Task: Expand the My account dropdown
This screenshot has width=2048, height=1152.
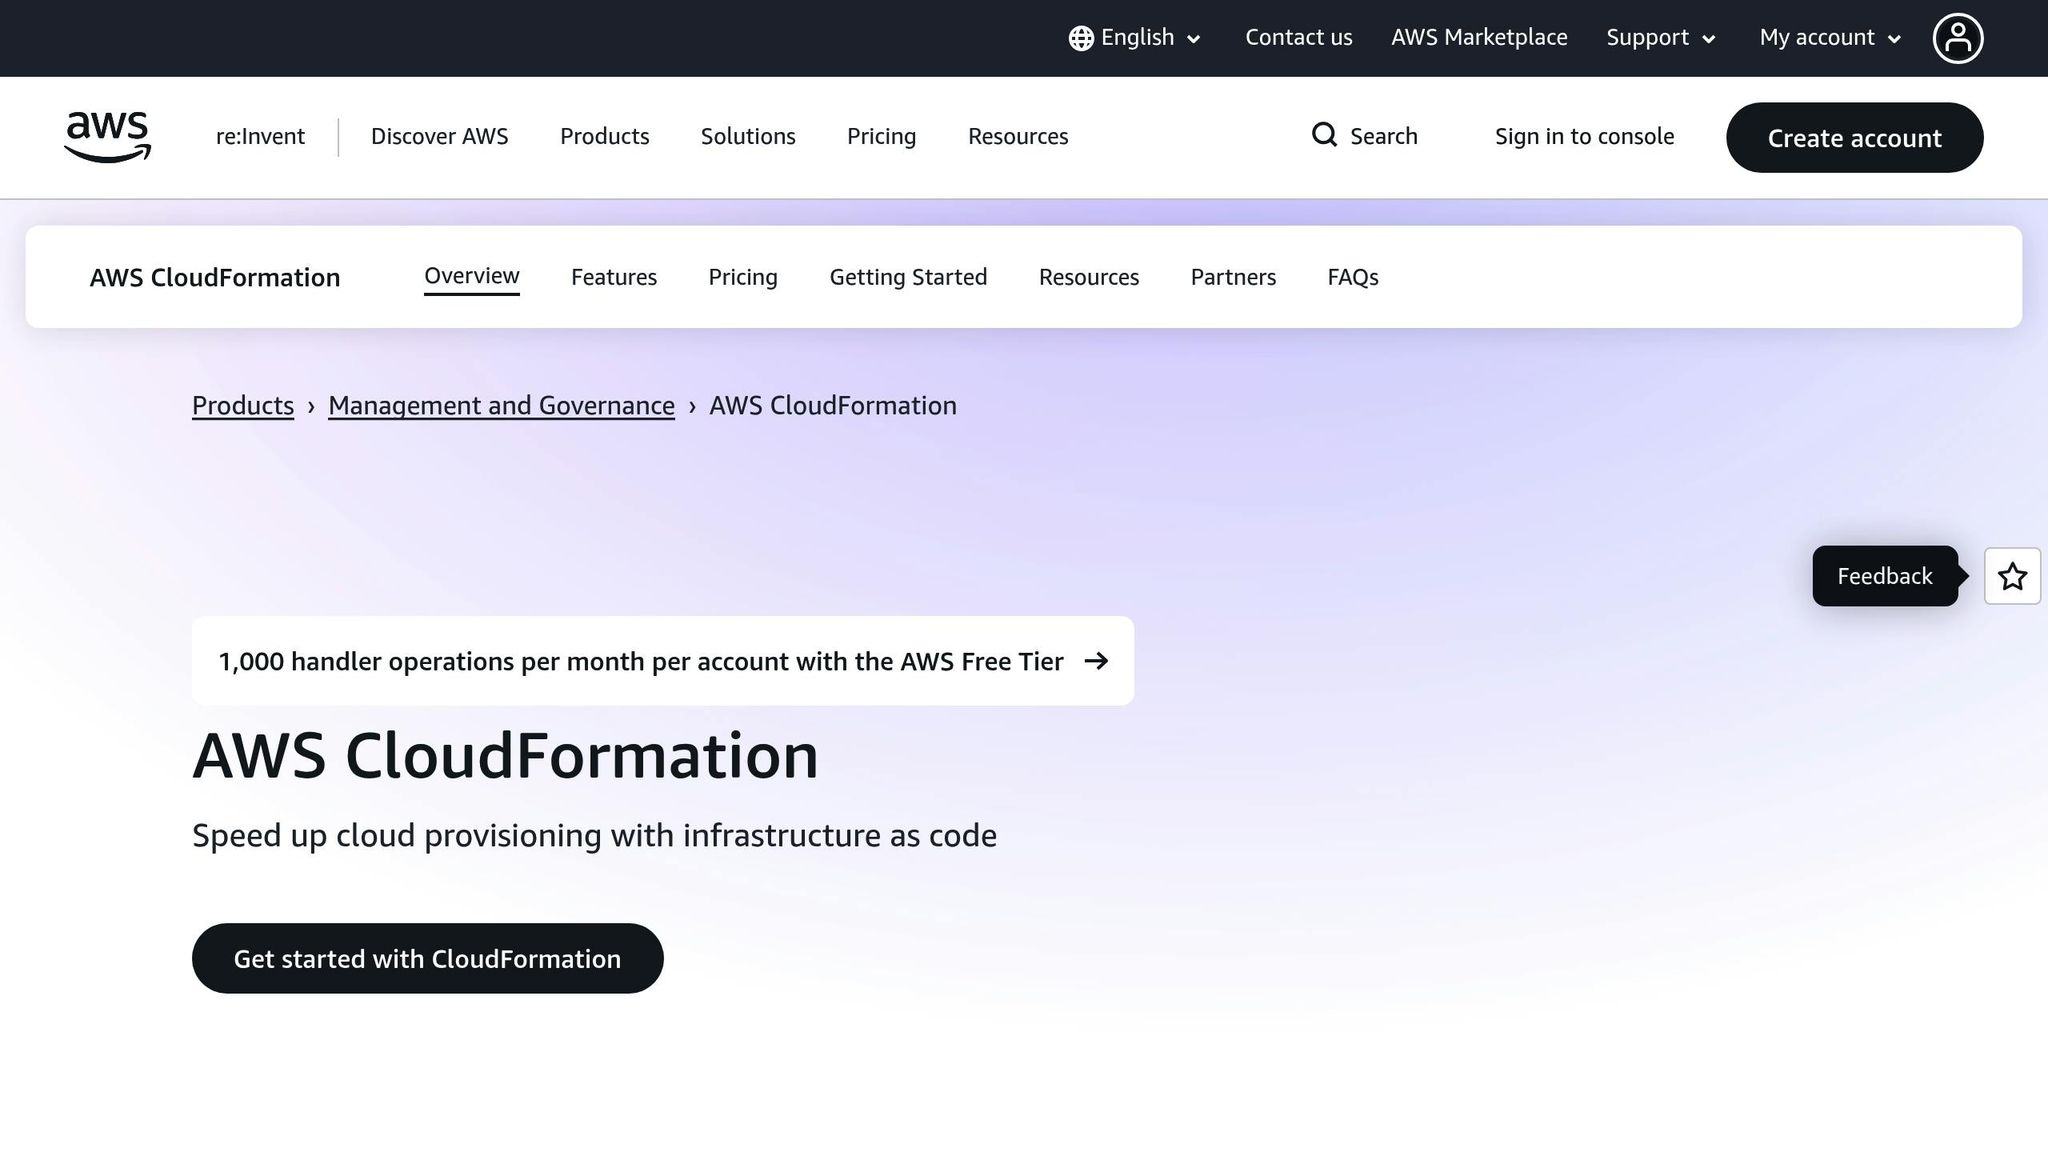Action: pyautogui.click(x=1828, y=37)
